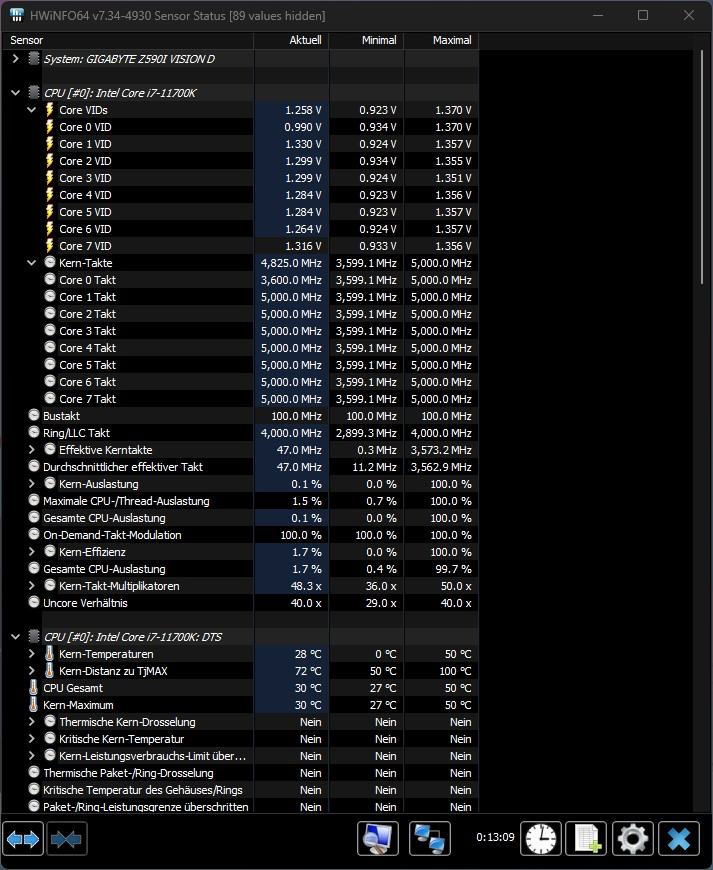This screenshot has width=713, height=870.
Task: Click the icon beside Durchschnittlicher effektiver Takt
Action: pyautogui.click(x=34, y=466)
